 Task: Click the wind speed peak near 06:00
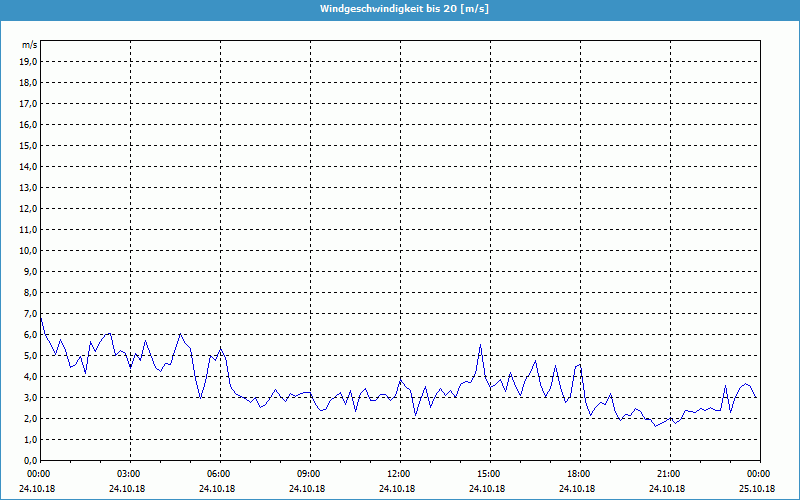click(x=220, y=348)
